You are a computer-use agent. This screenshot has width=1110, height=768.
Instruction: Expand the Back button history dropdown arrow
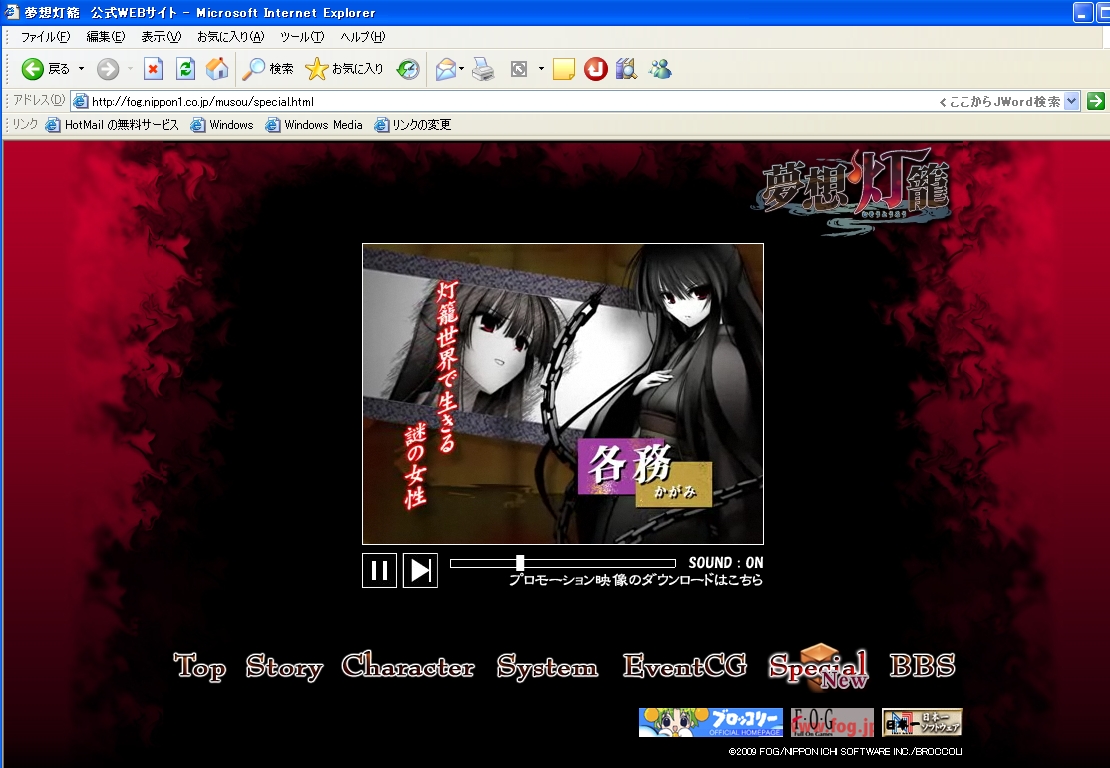tap(82, 69)
